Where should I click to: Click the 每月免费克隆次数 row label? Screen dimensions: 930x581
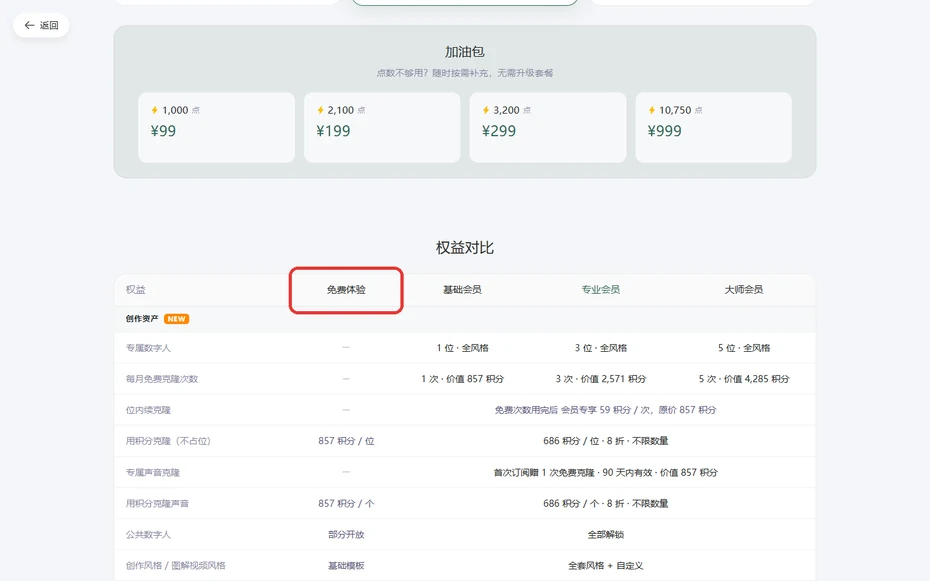(x=161, y=379)
